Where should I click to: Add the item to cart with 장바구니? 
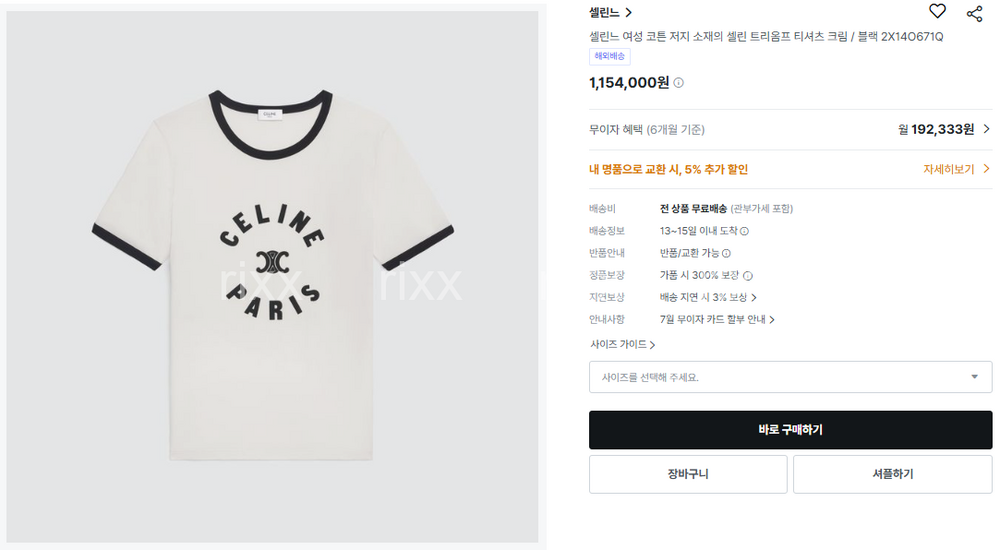[688, 474]
